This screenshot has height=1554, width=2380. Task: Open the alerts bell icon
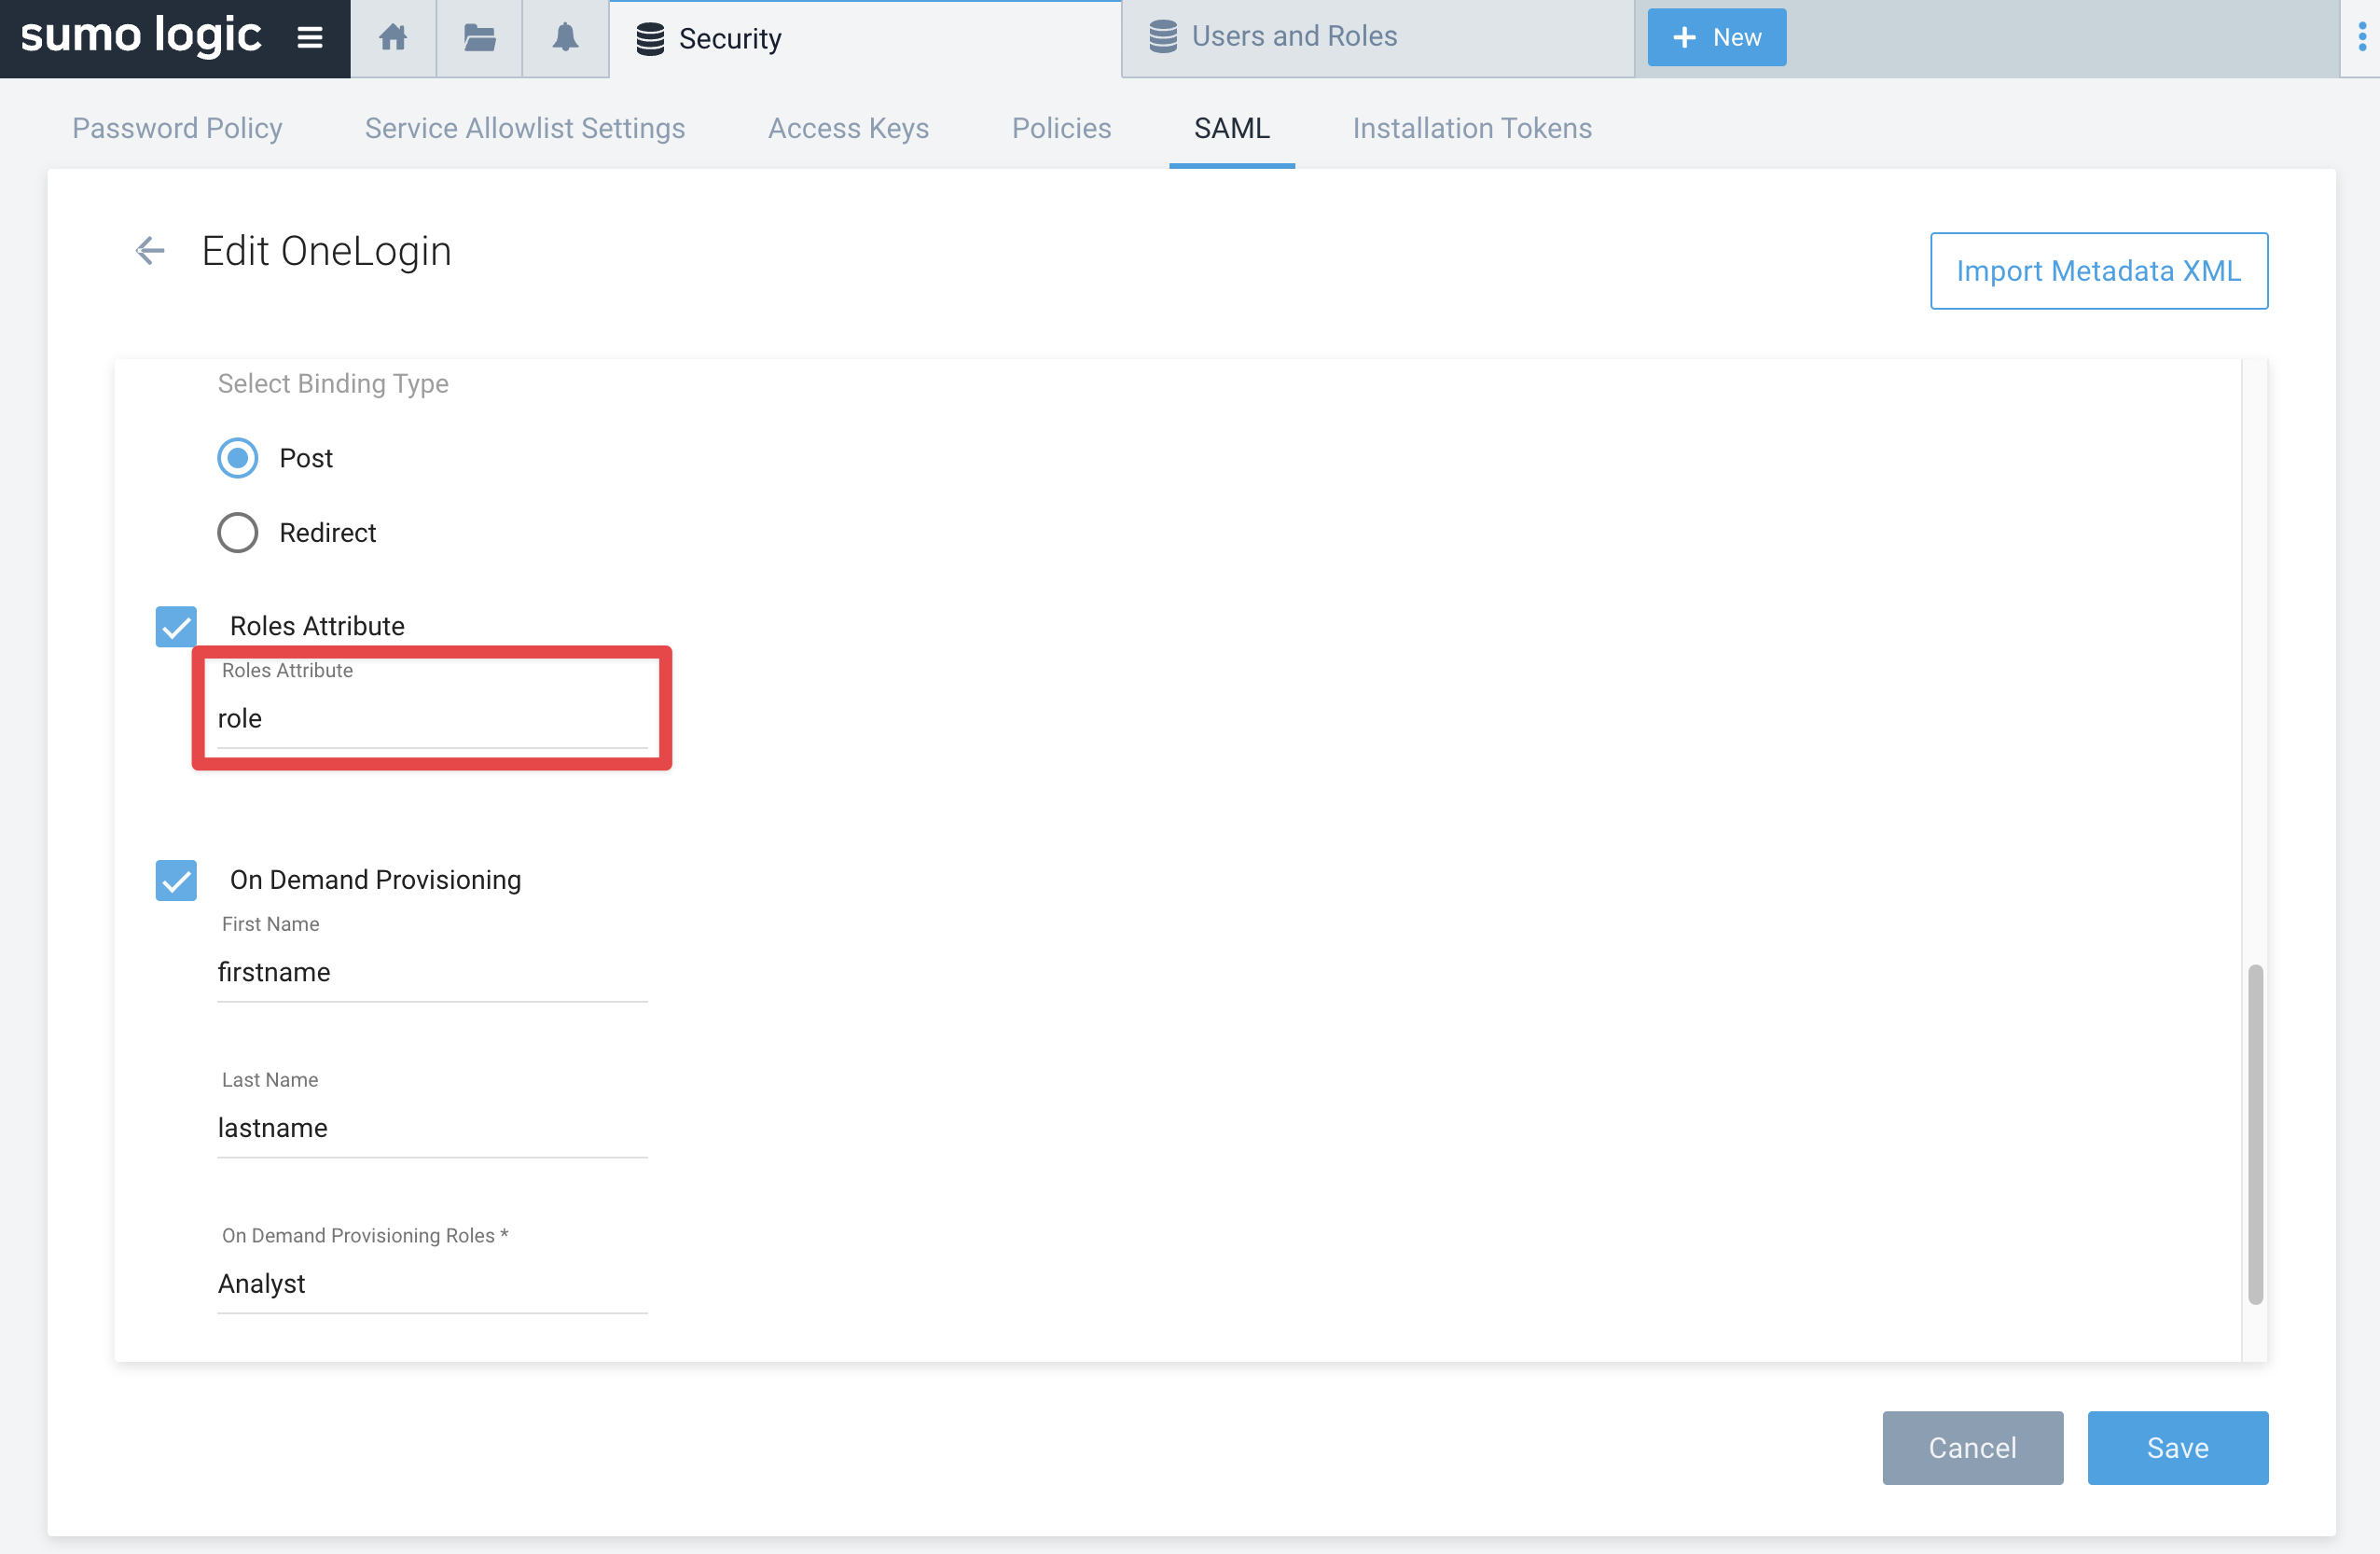click(x=565, y=38)
